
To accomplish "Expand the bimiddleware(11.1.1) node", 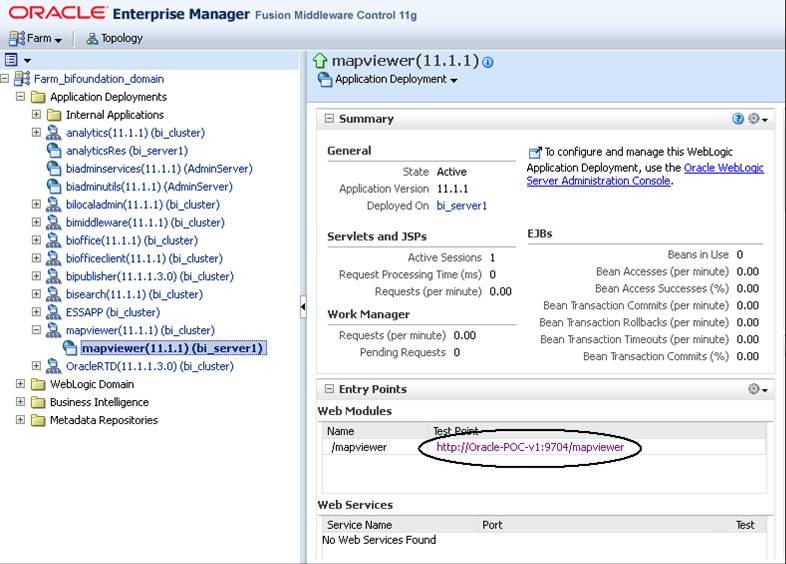I will 36,222.
